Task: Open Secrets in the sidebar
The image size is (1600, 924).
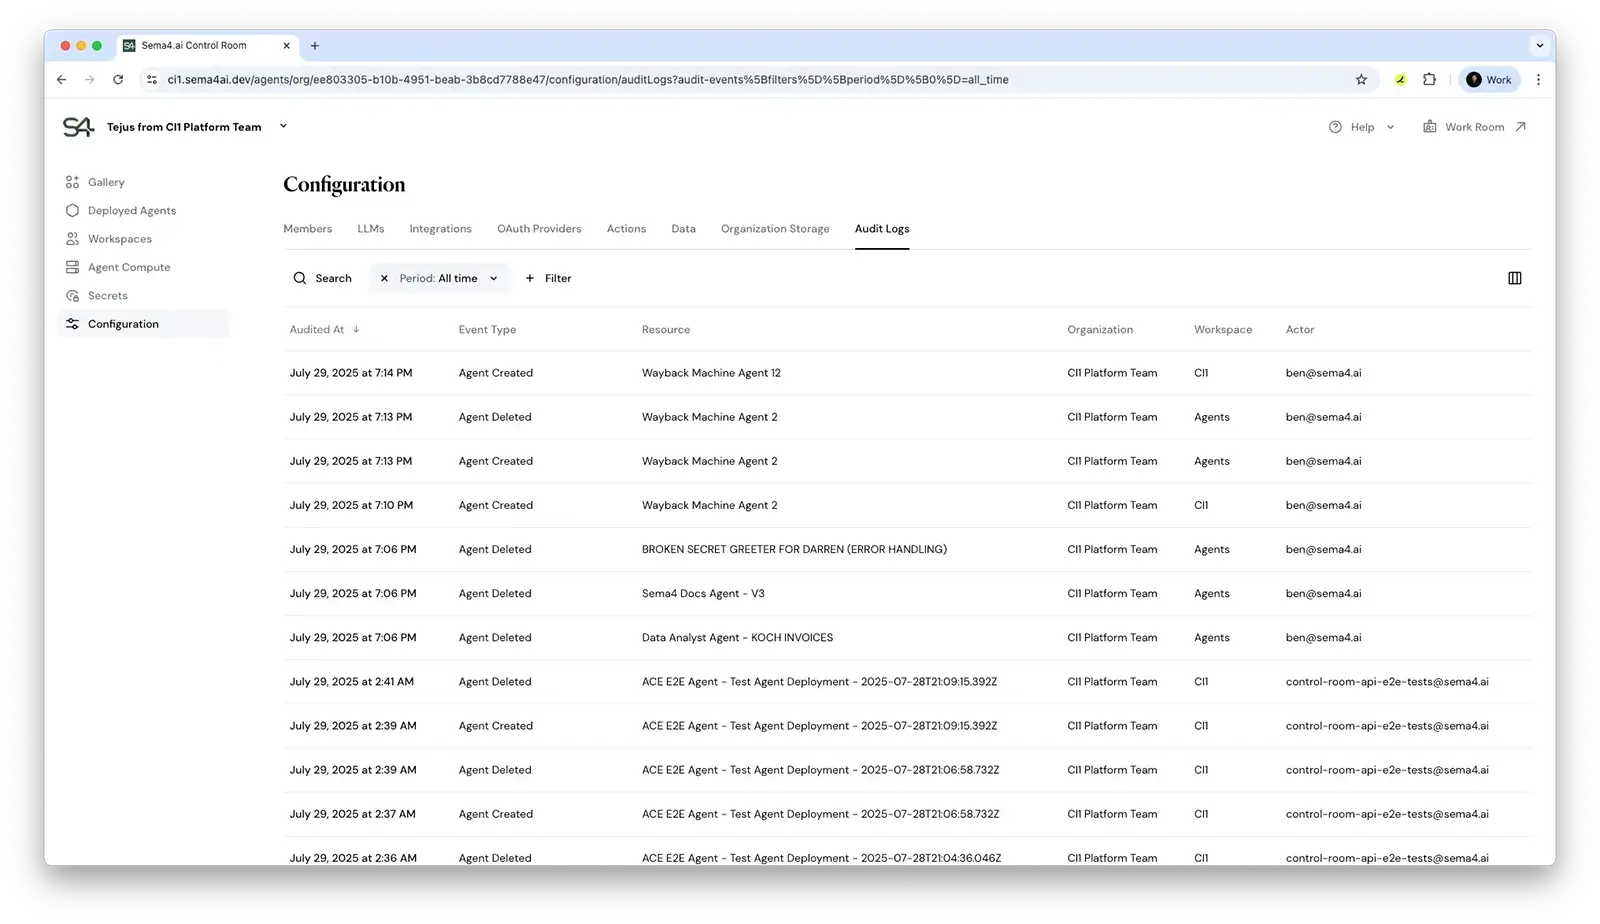Action: click(107, 295)
